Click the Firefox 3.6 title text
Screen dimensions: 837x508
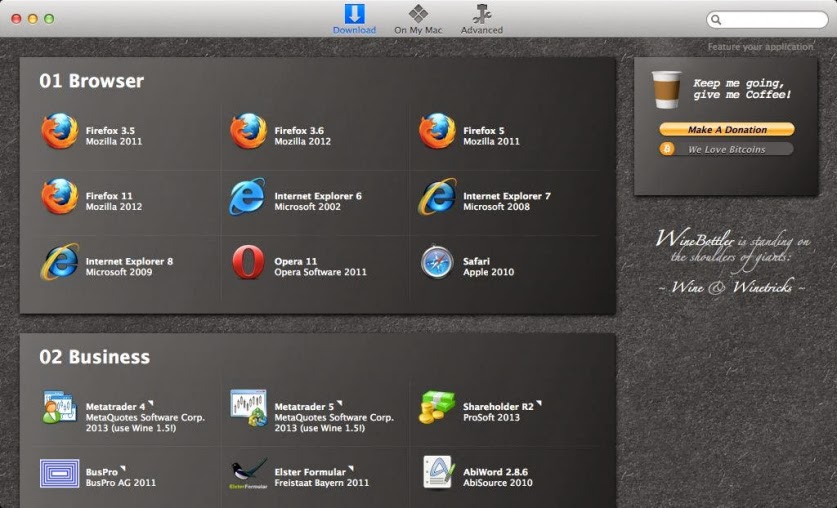299,131
